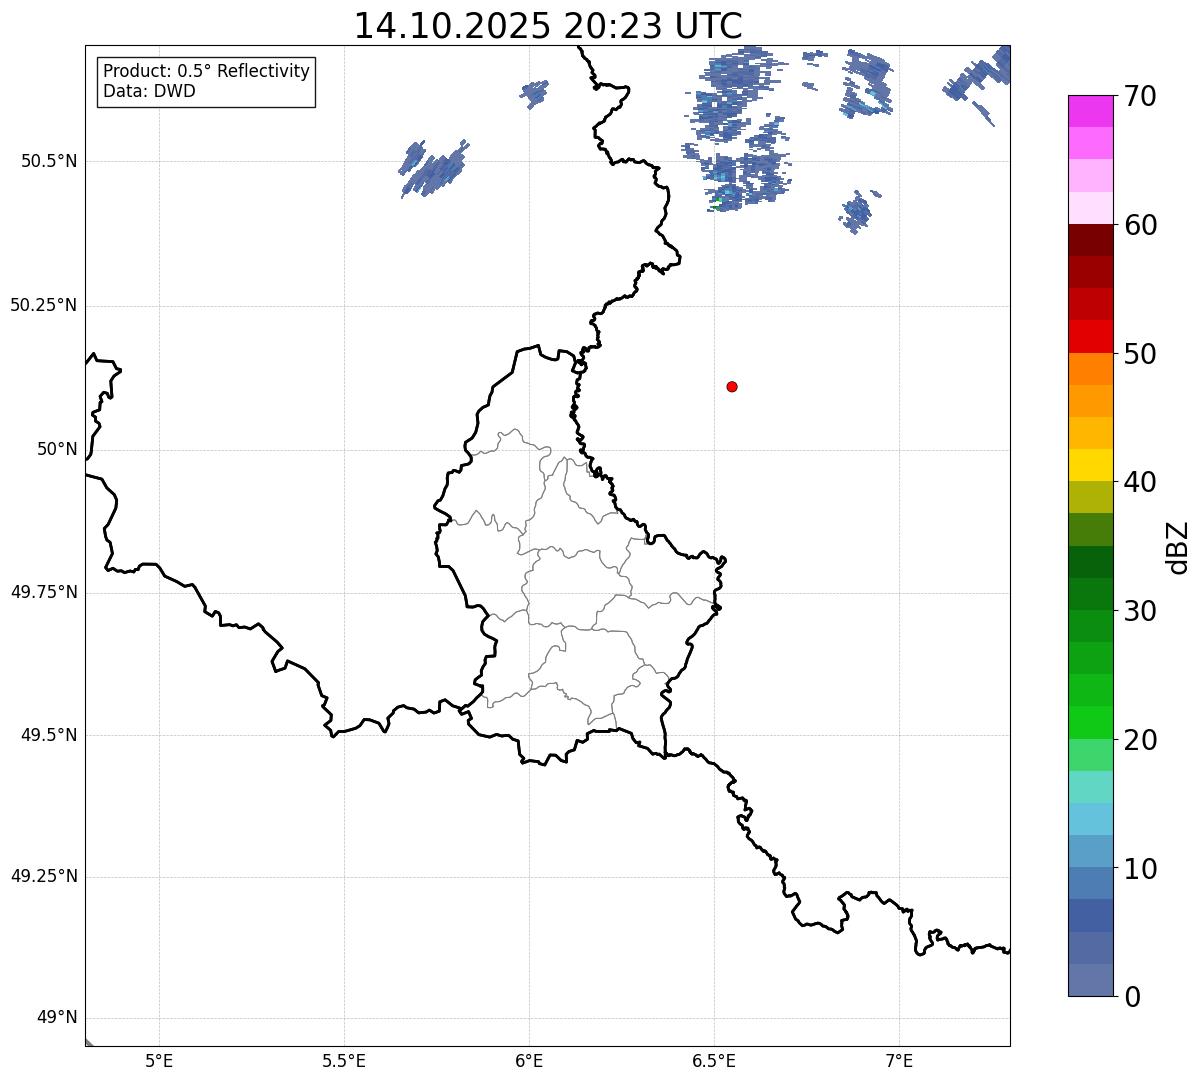Click the colorbar tick label 20
This screenshot has width=1202, height=1081.
[x=1139, y=740]
